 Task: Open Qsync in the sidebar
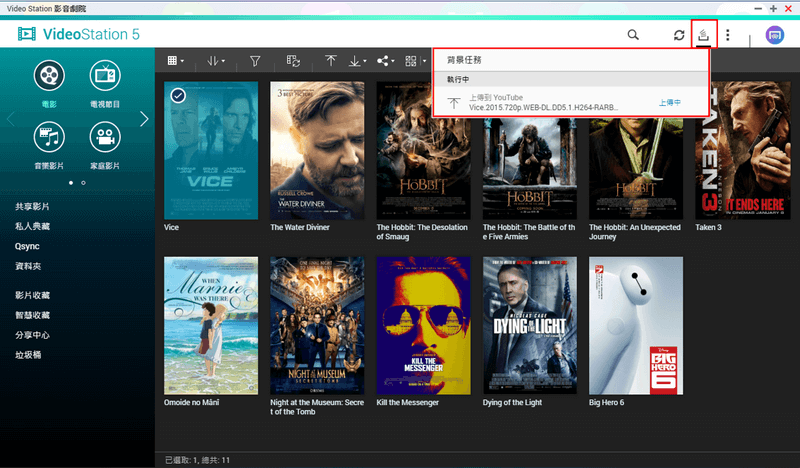27,246
